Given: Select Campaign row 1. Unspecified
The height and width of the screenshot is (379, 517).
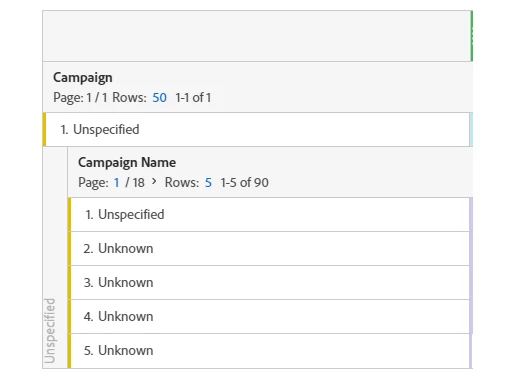Looking at the screenshot, I should pyautogui.click(x=257, y=129).
